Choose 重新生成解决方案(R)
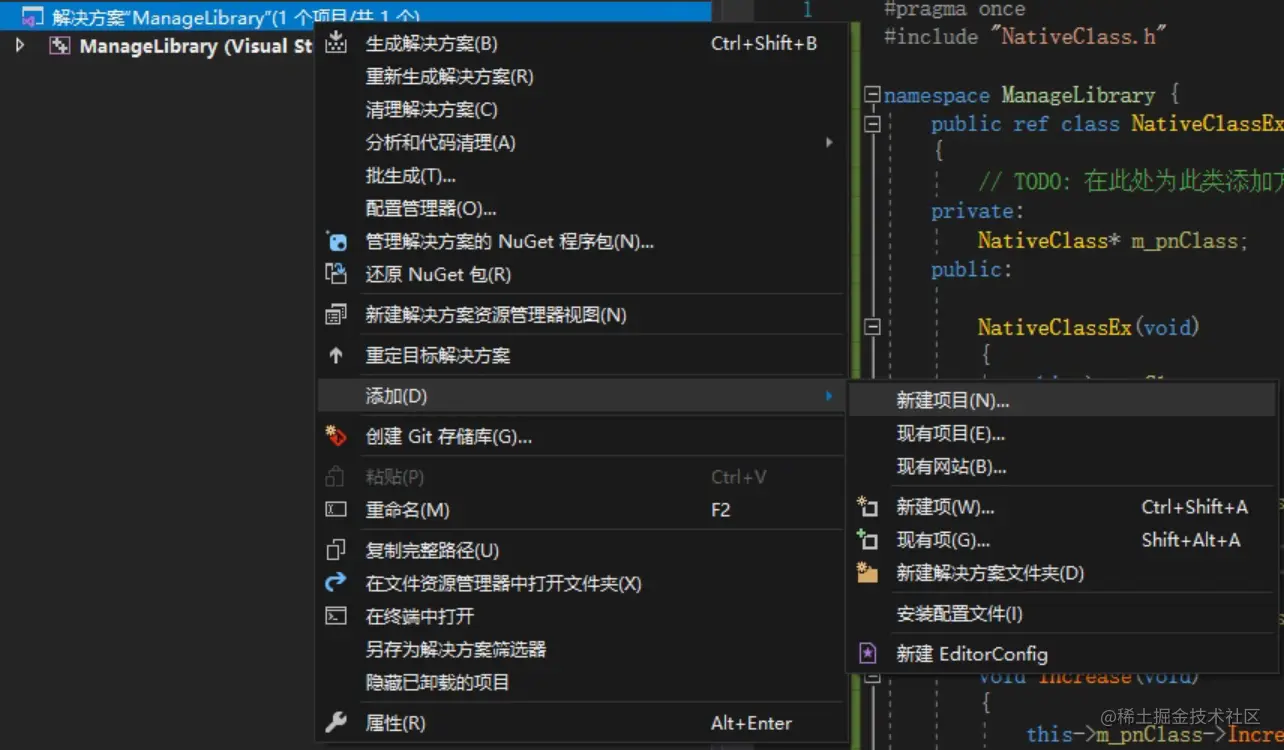This screenshot has height=750, width=1284. (x=580, y=76)
